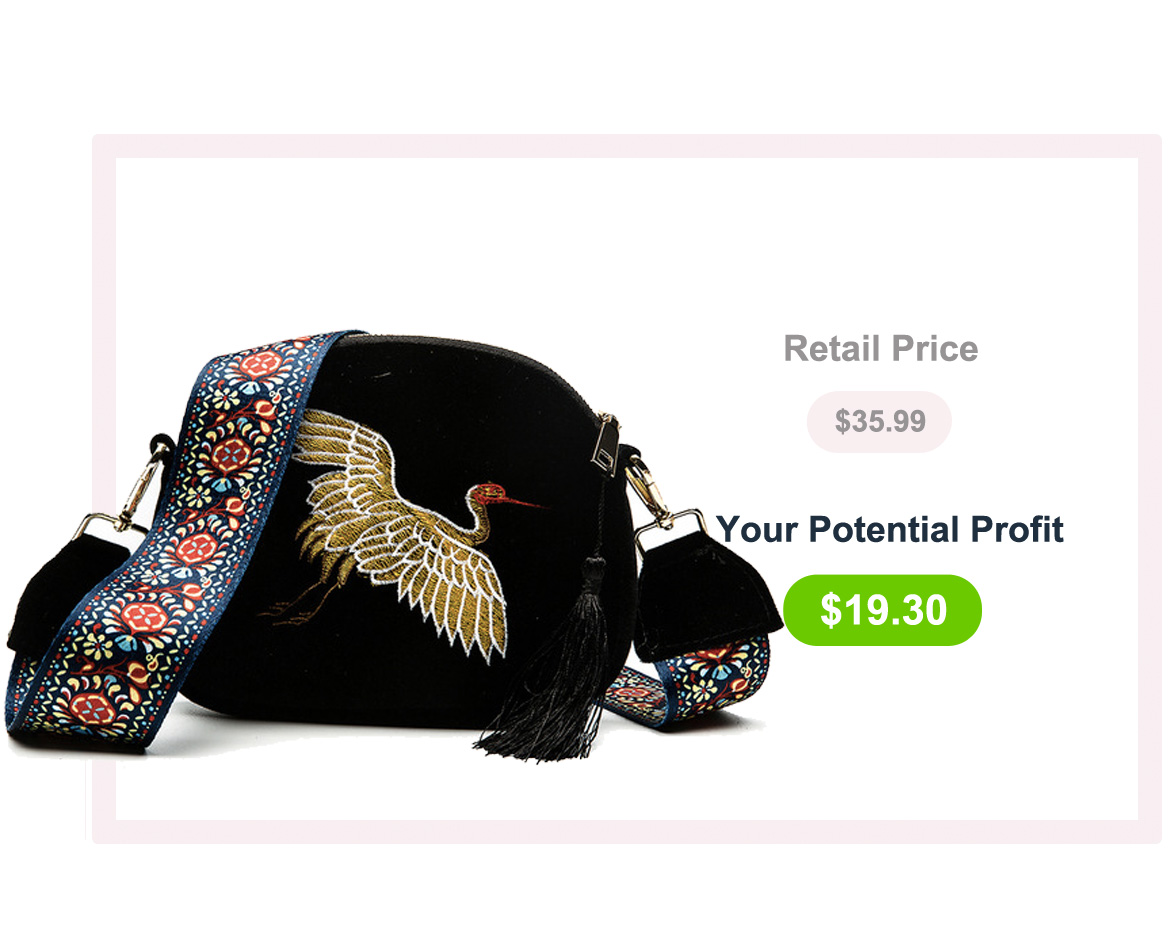Click the green $19.30 profit button

882,609
